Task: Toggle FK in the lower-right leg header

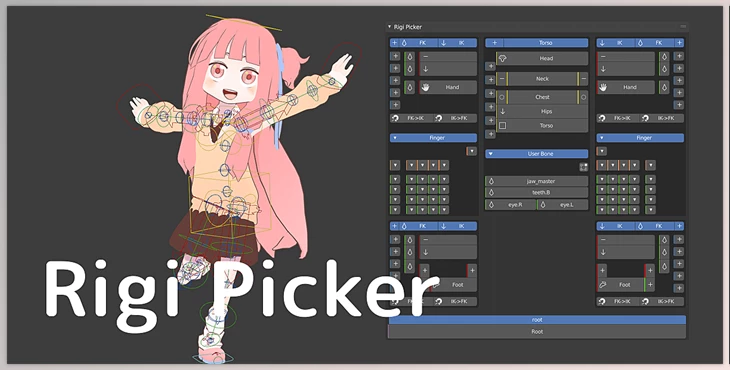Action: [x=655, y=226]
